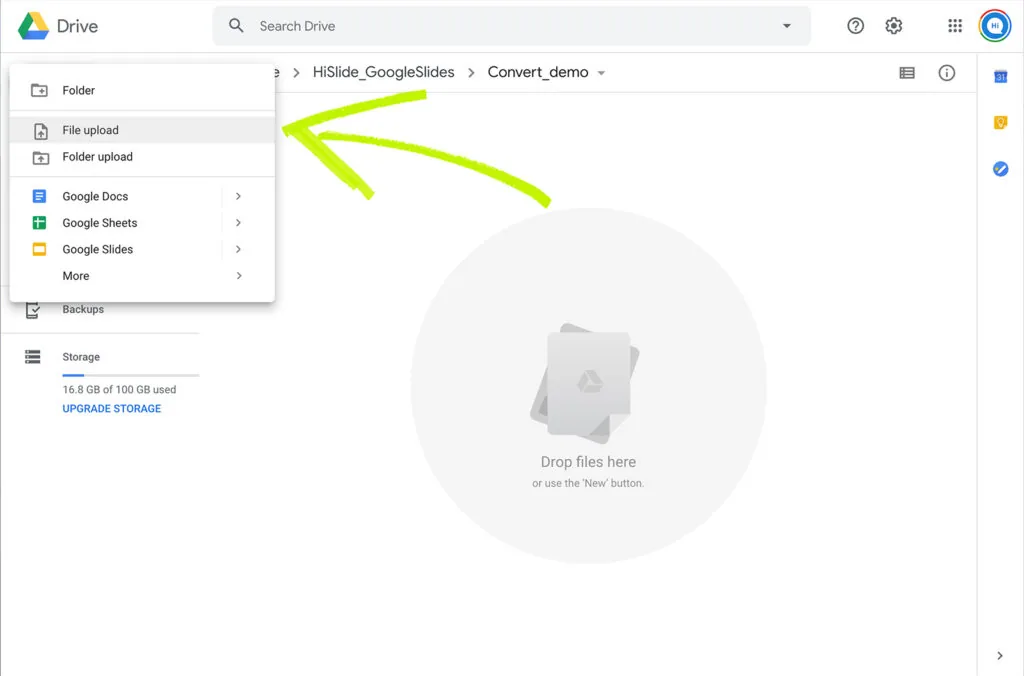Expand Google Slides submenu arrow
1024x676 pixels.
pos(238,249)
